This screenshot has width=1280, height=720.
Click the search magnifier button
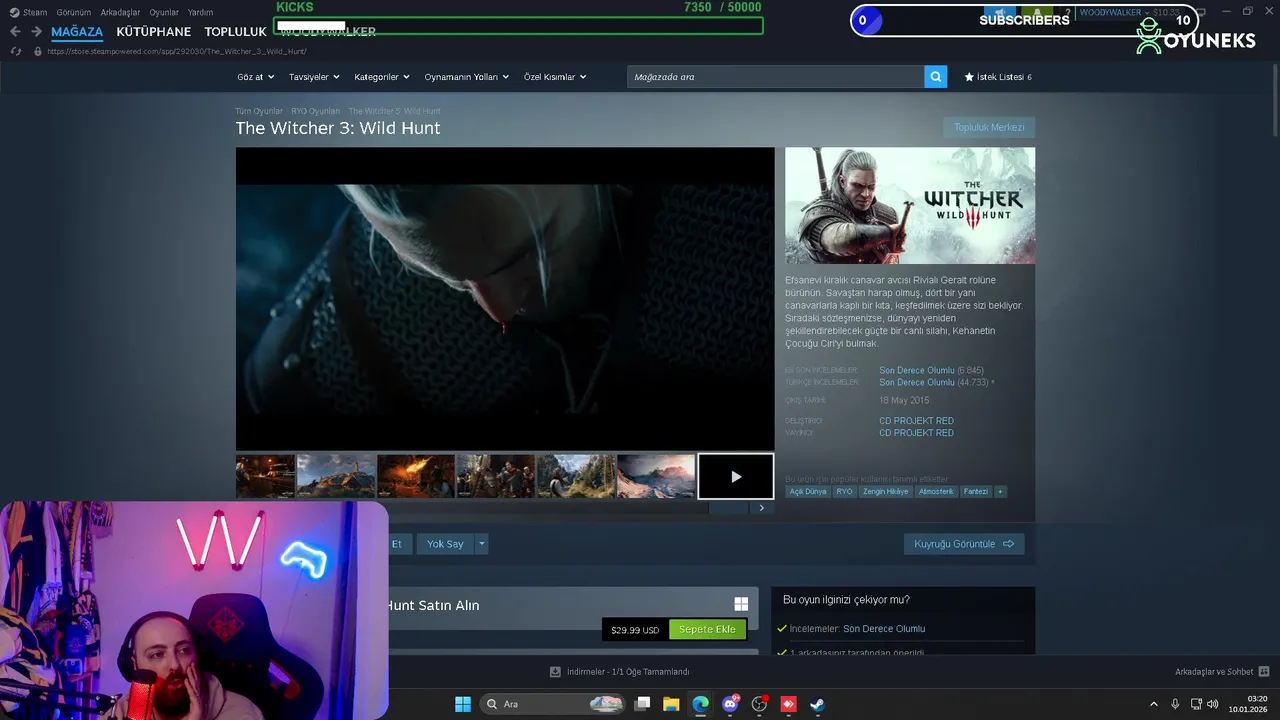(935, 77)
